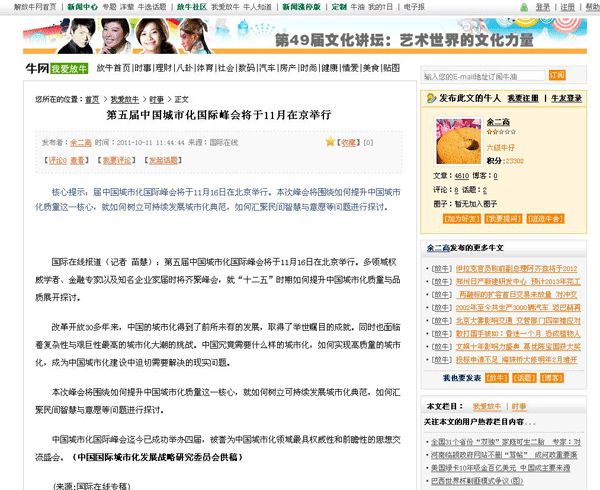Open recommended article 美国绿卡10年吸金百亿美元

pyautogui.click(x=501, y=468)
